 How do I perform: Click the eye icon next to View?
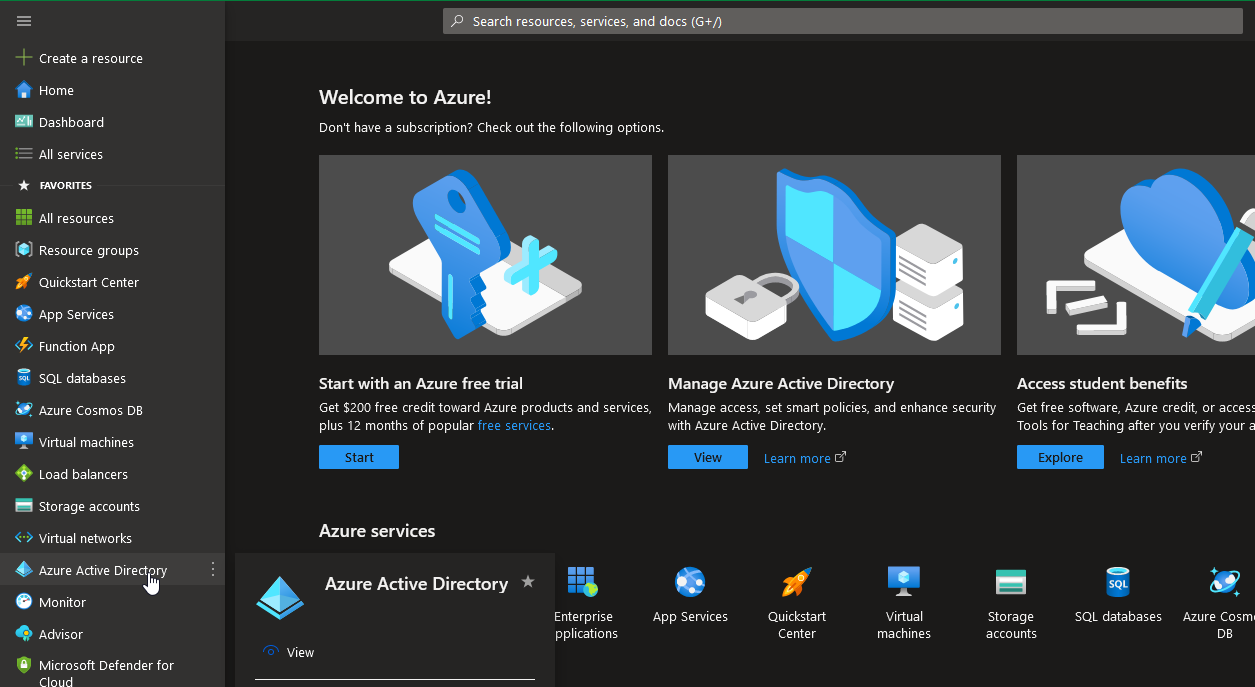click(x=270, y=652)
